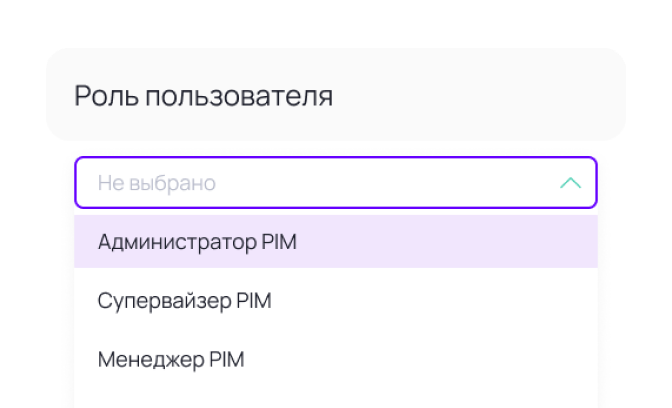Hide the options using the up-arrow icon

click(x=570, y=183)
